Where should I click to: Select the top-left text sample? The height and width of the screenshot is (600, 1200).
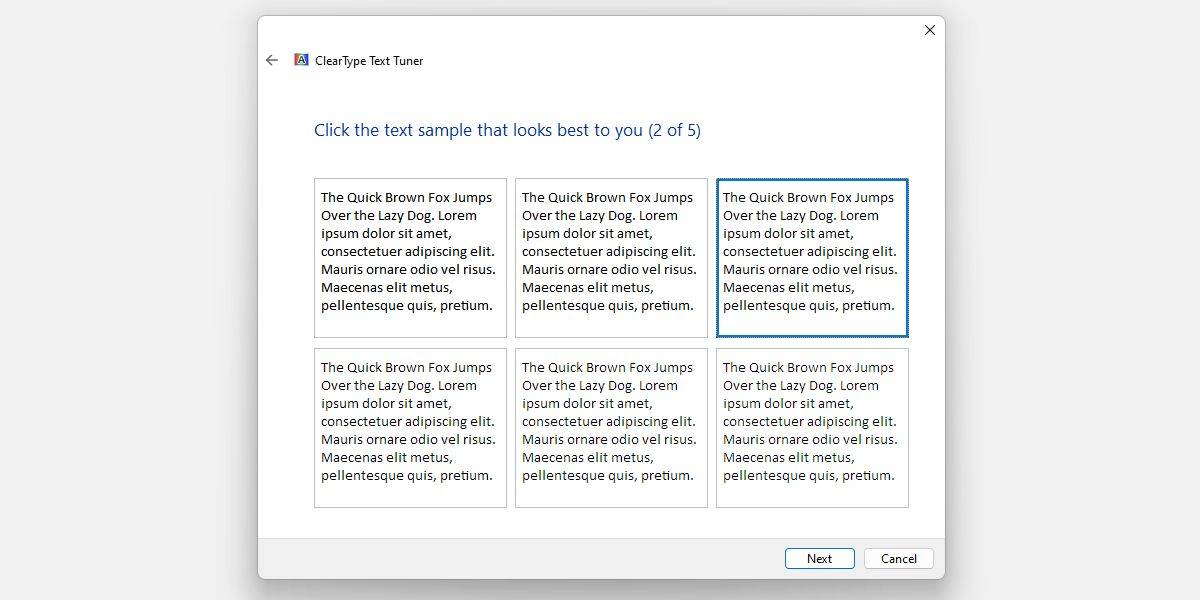(x=410, y=258)
